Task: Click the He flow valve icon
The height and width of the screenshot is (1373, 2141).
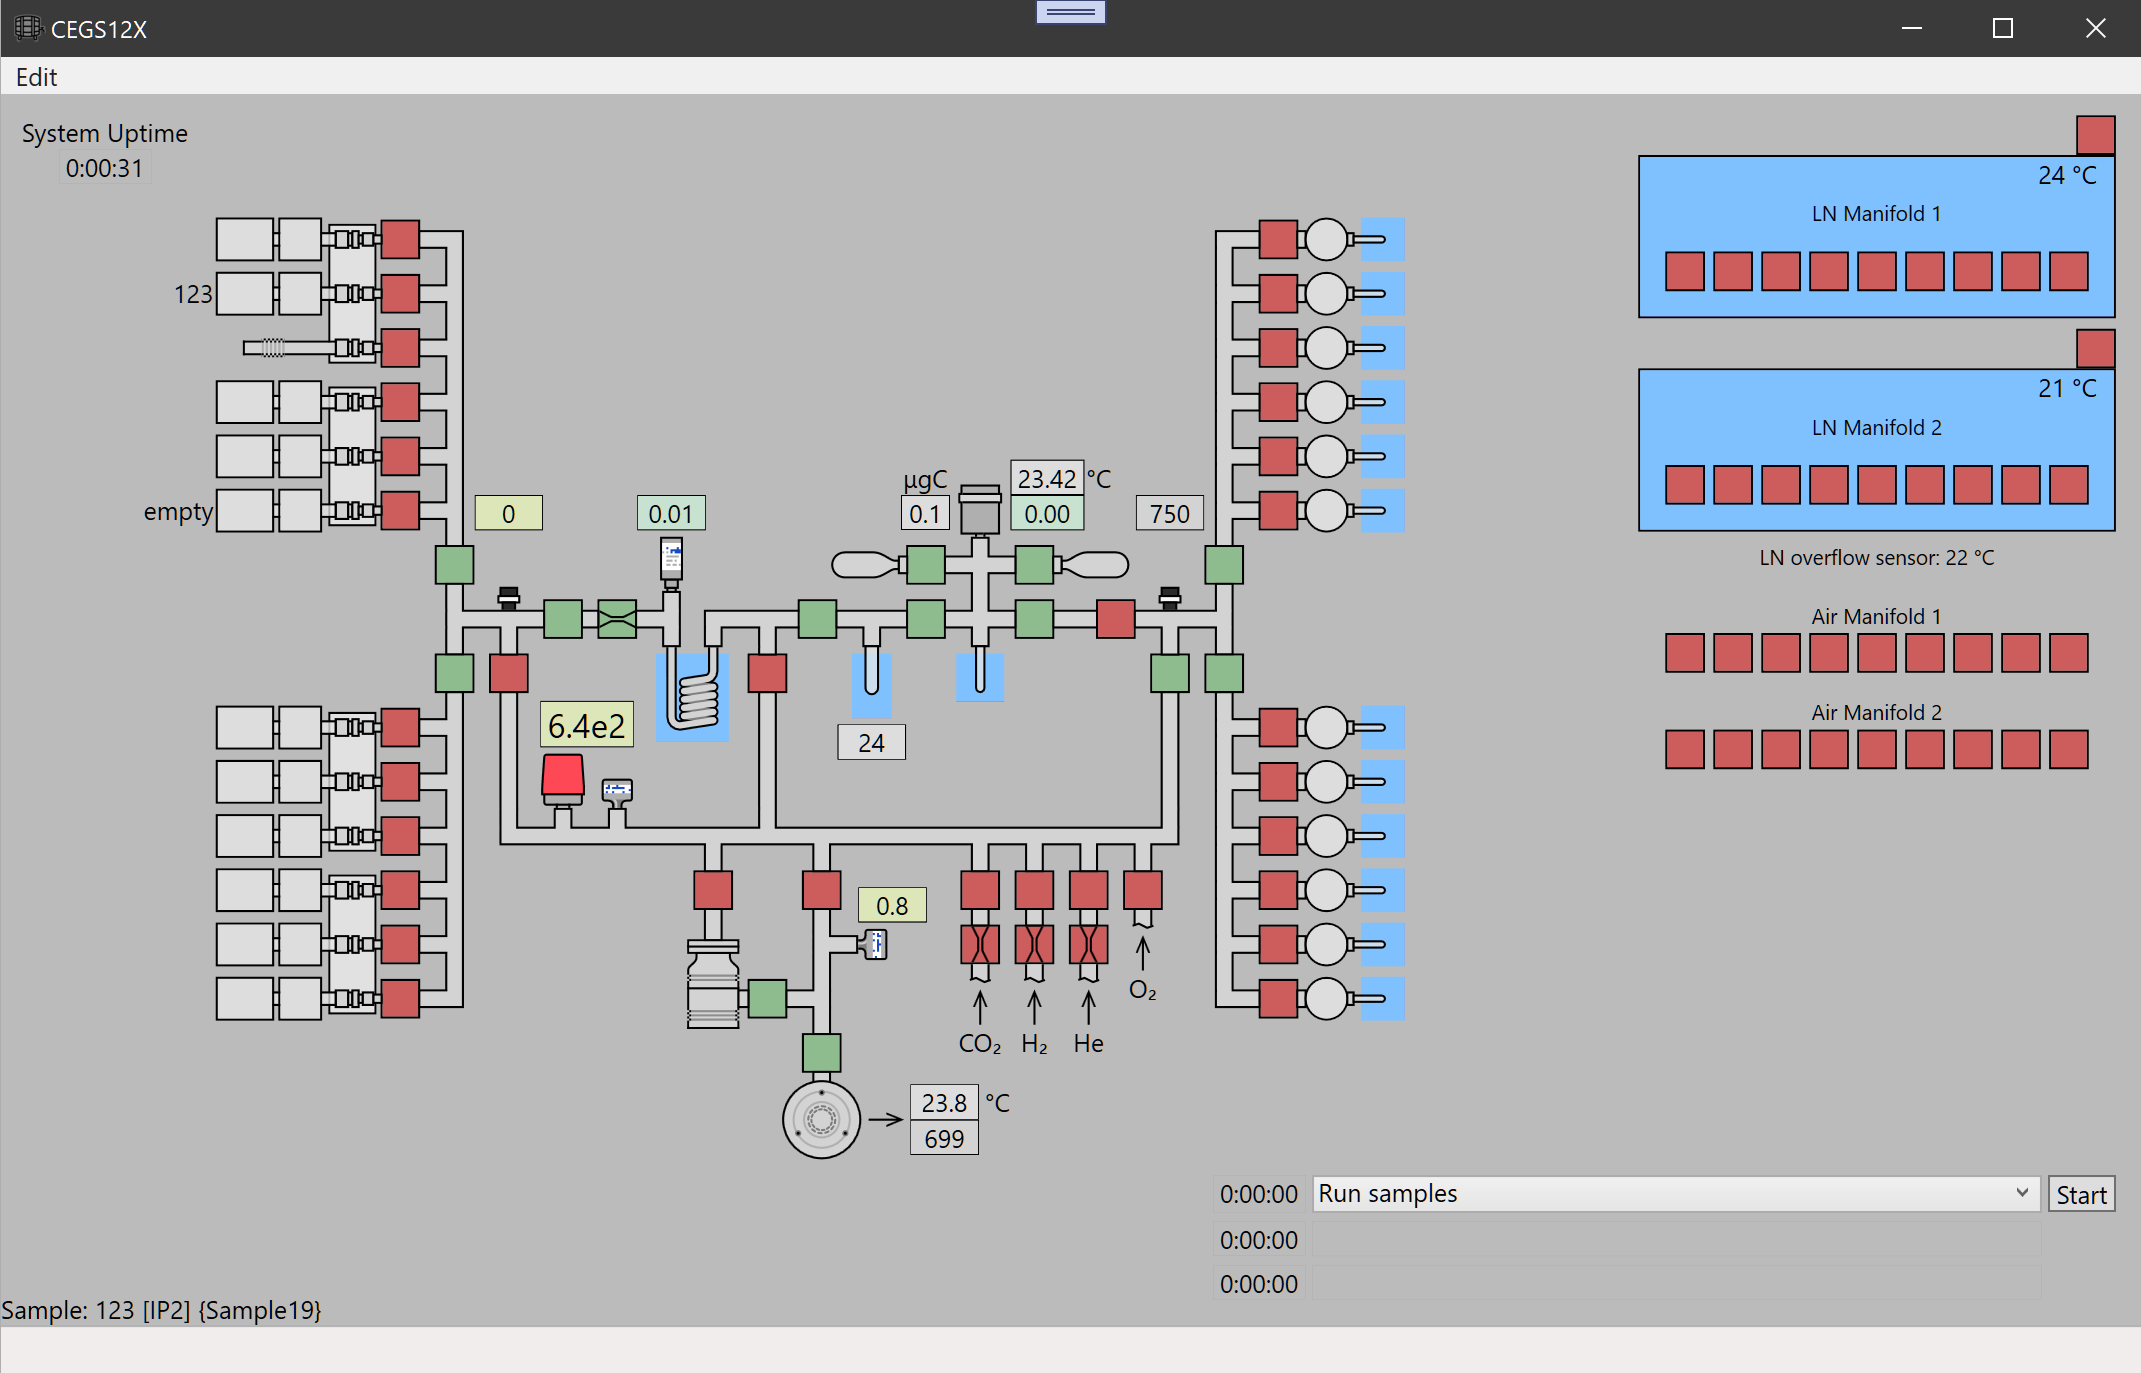Action: (x=1088, y=944)
